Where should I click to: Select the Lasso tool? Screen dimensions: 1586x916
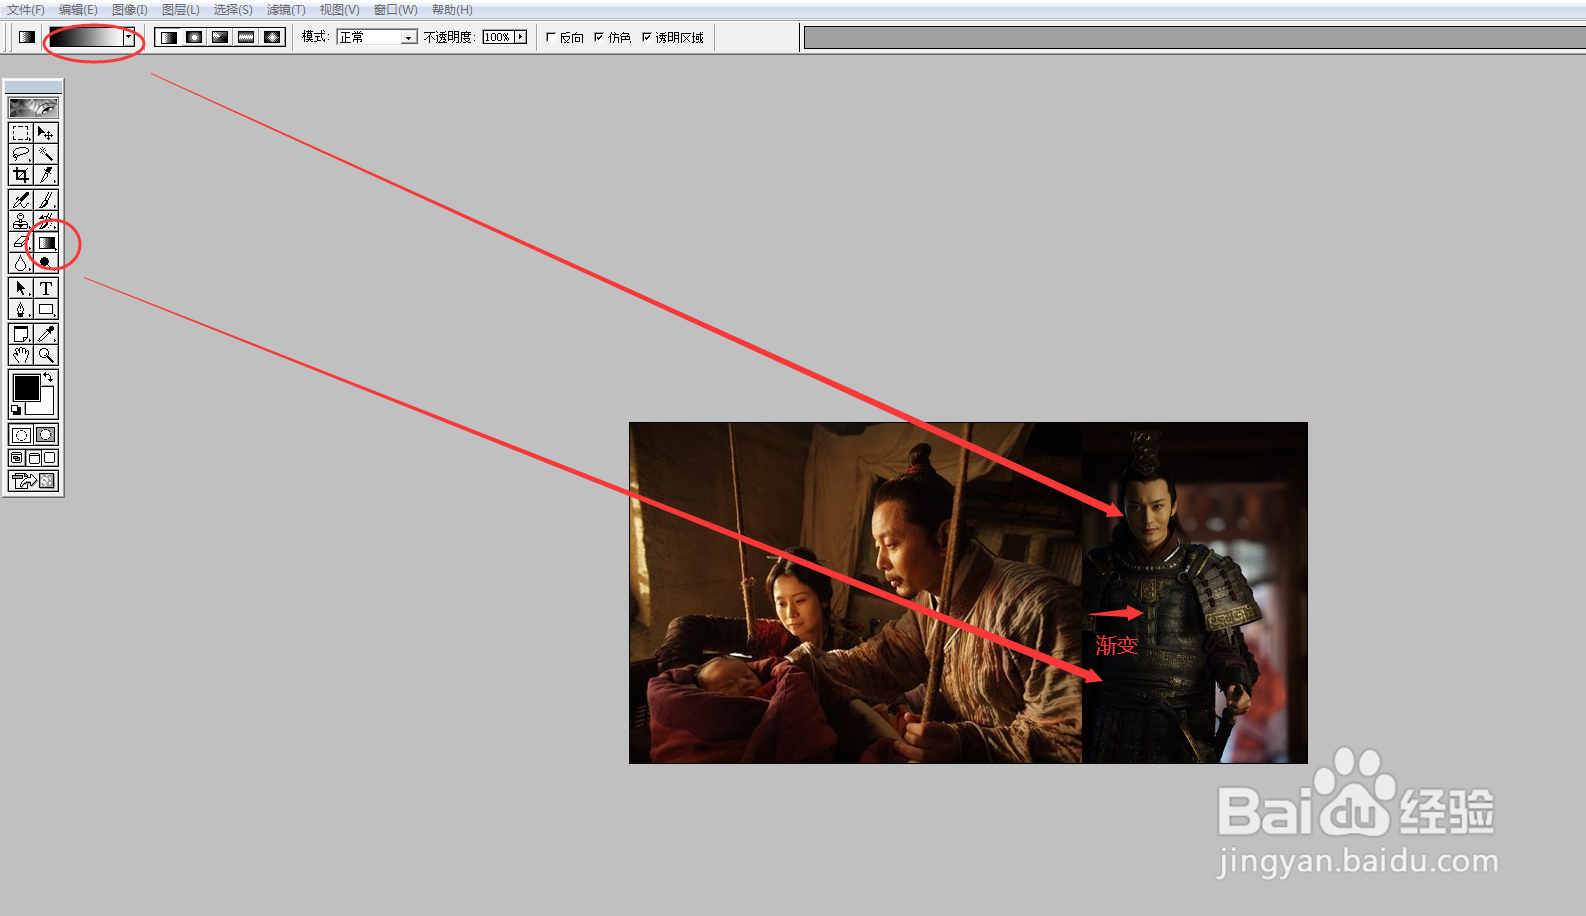[x=21, y=154]
